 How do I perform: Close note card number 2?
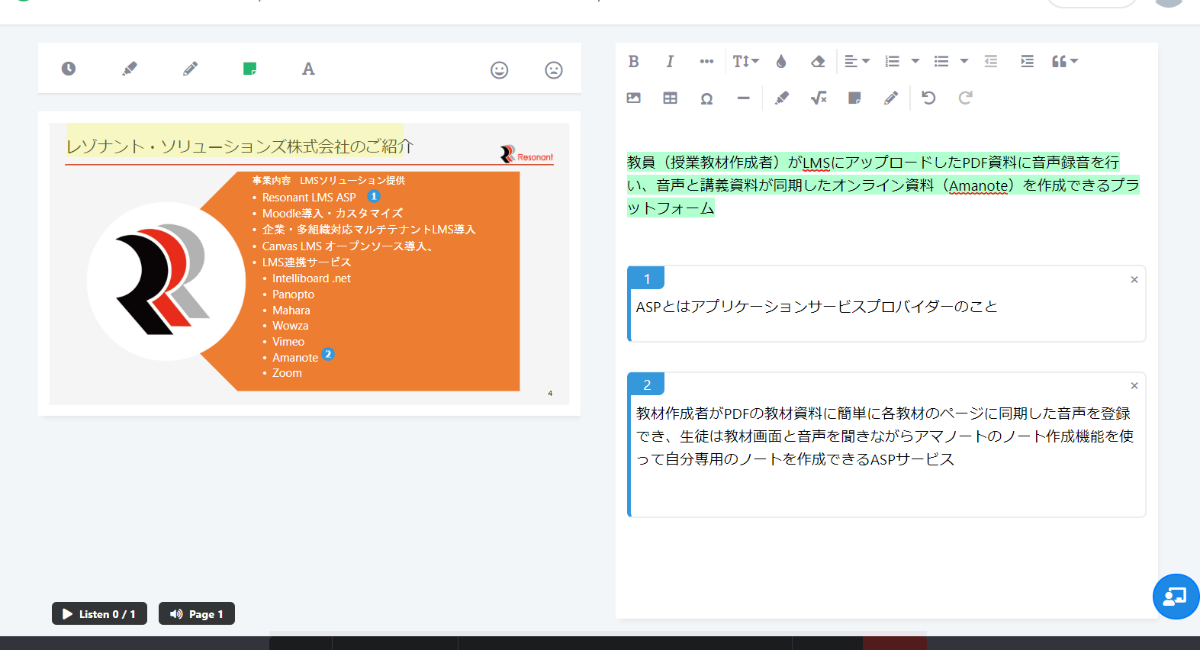point(1134,386)
